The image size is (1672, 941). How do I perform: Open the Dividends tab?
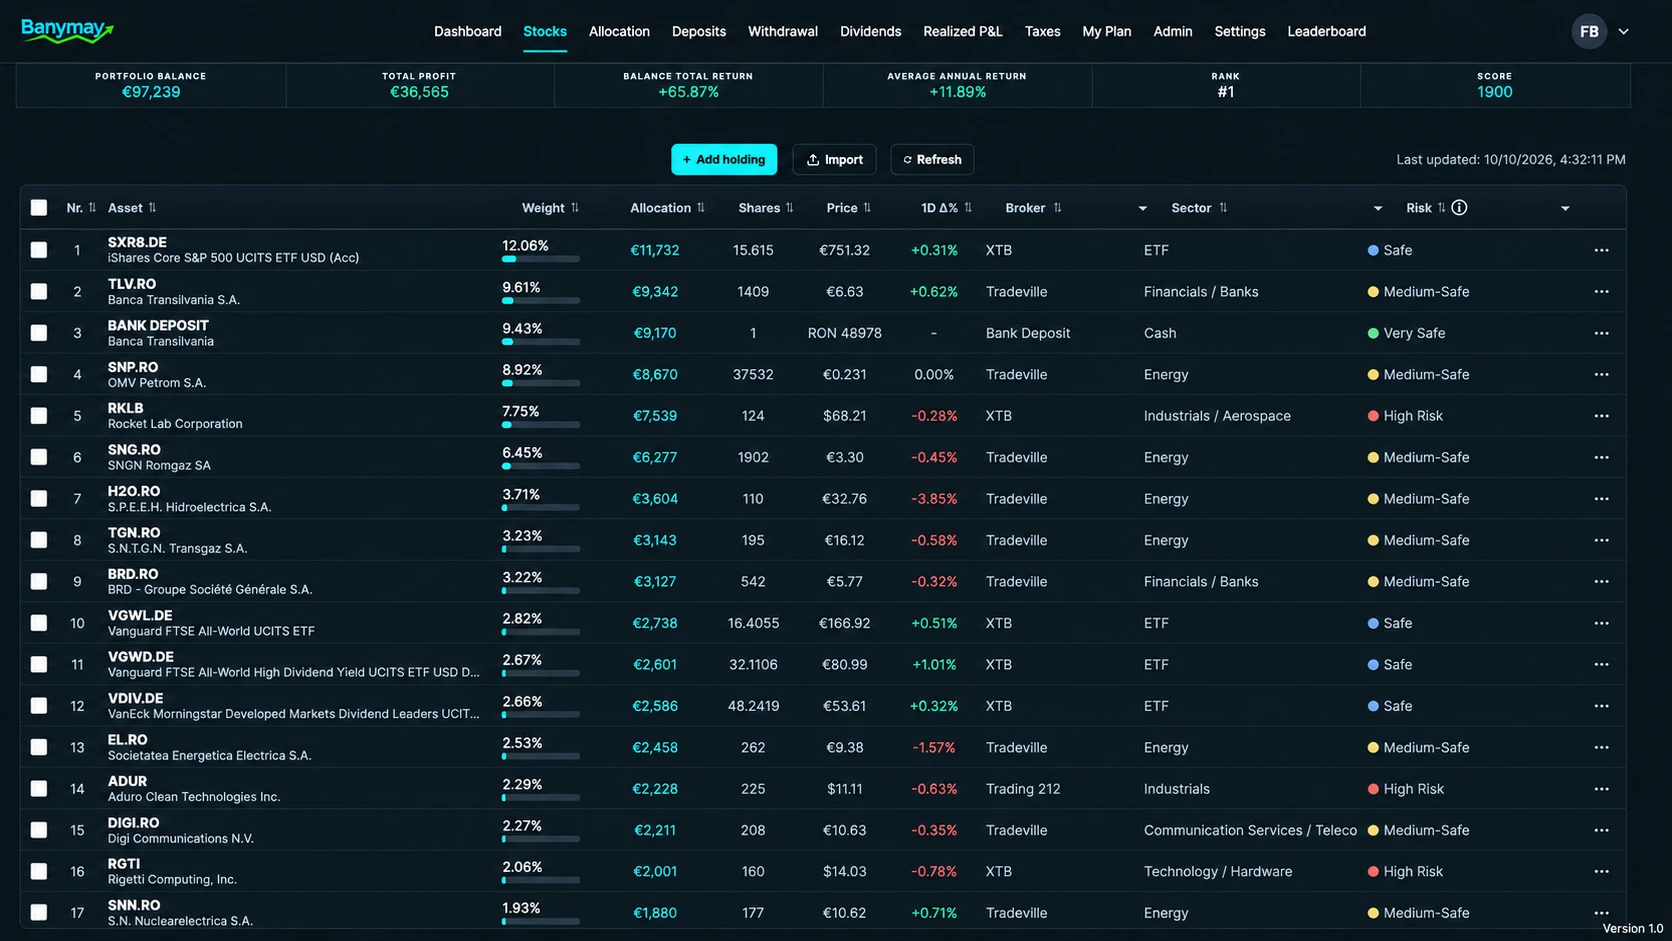870,31
